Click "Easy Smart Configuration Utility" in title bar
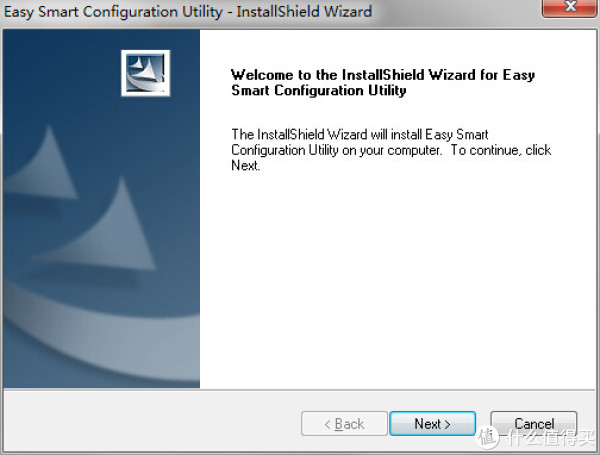Screen dimensions: 600x455 pos(113,12)
